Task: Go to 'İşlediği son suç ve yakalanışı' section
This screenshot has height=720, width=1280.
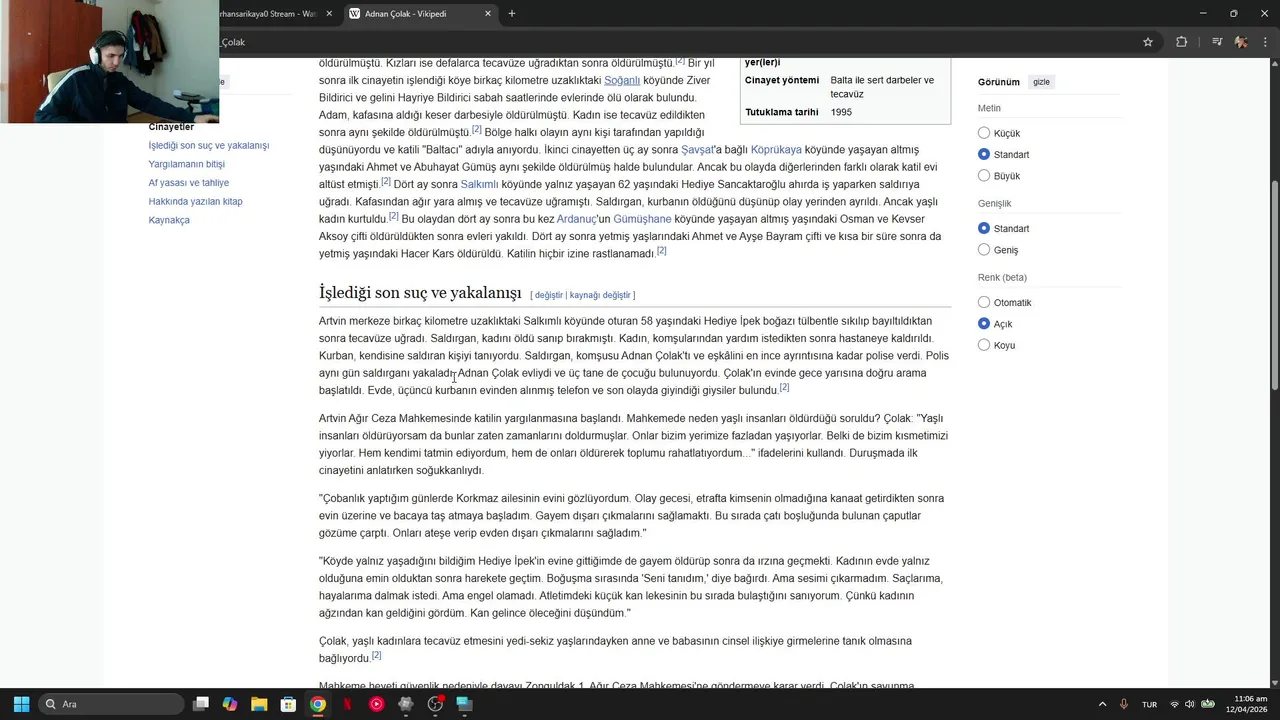Action: click(208, 146)
